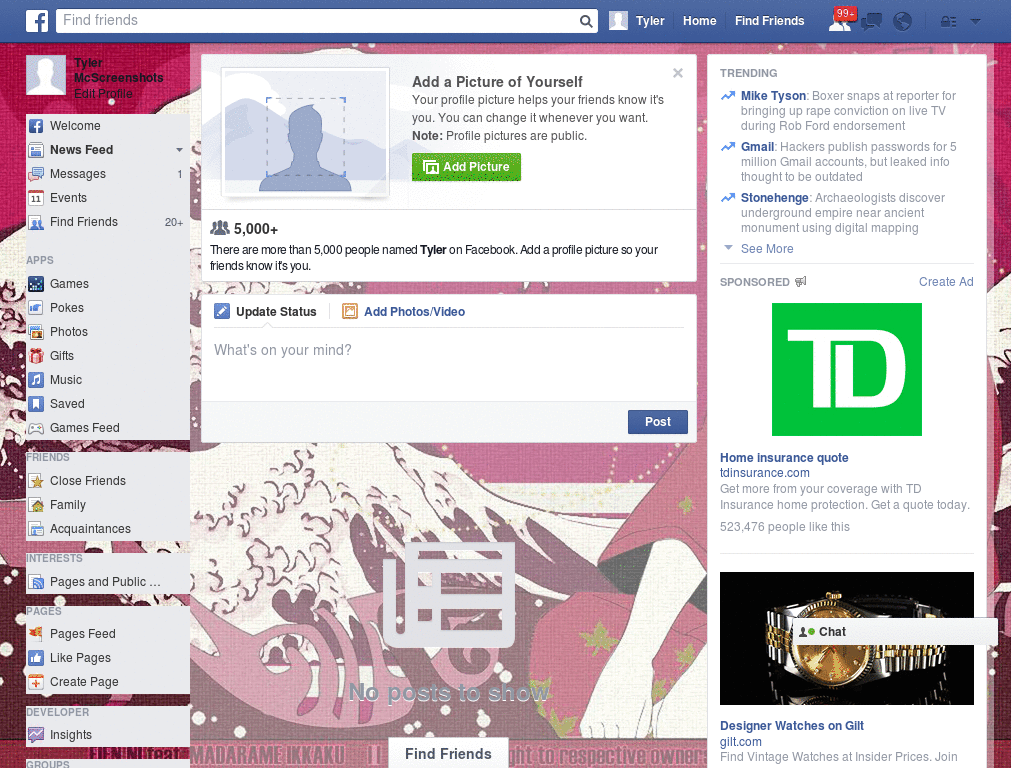Click the profile picture placeholder image

pos(306,133)
